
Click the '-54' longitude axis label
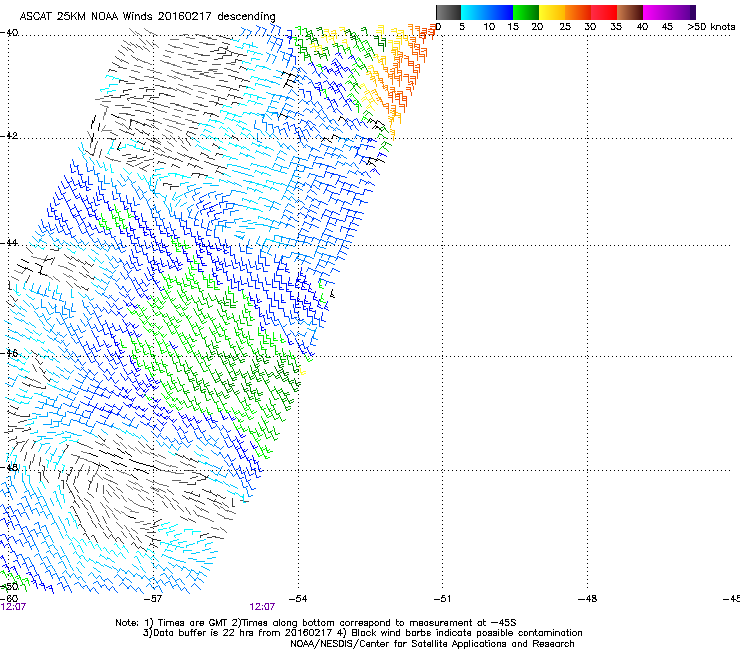(x=298, y=599)
